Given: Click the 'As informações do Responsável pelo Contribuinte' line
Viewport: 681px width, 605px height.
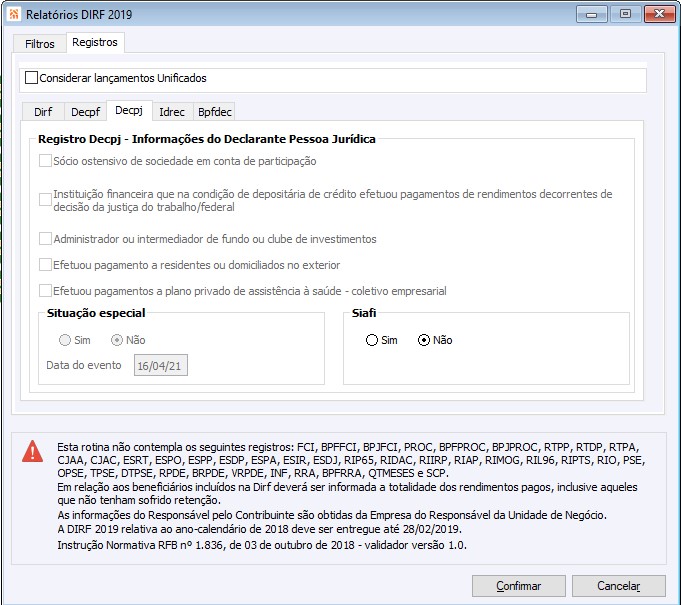Looking at the screenshot, I should point(332,515).
